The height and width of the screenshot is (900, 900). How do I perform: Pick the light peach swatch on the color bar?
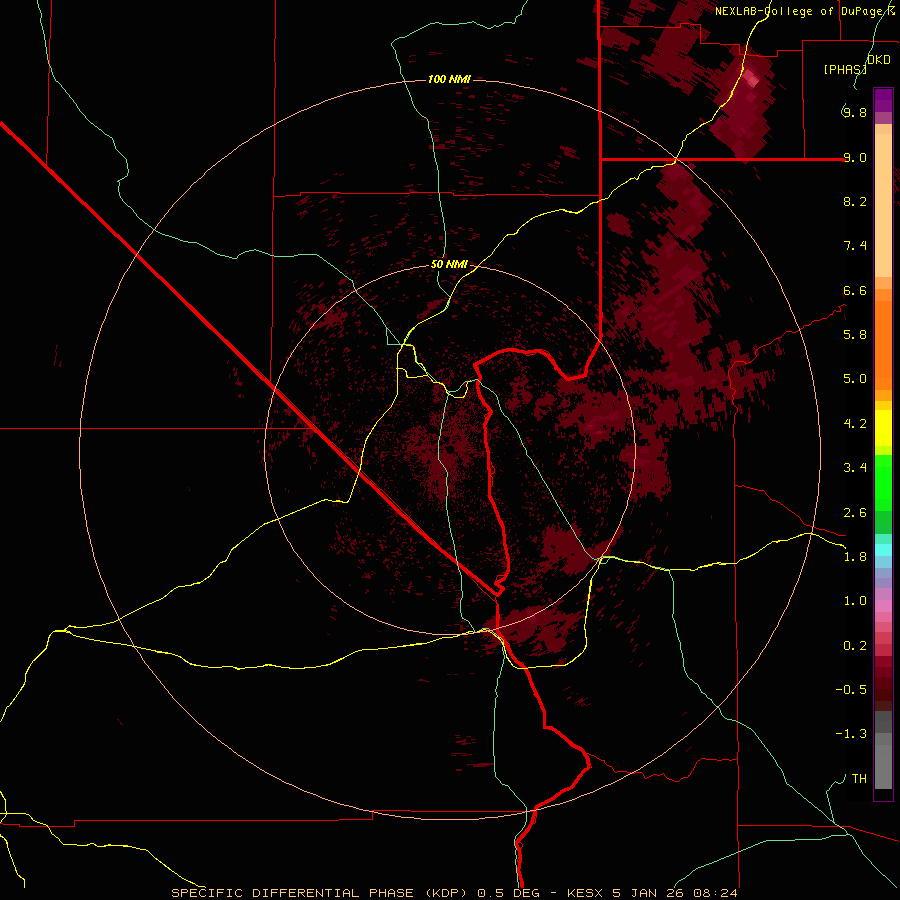click(883, 207)
